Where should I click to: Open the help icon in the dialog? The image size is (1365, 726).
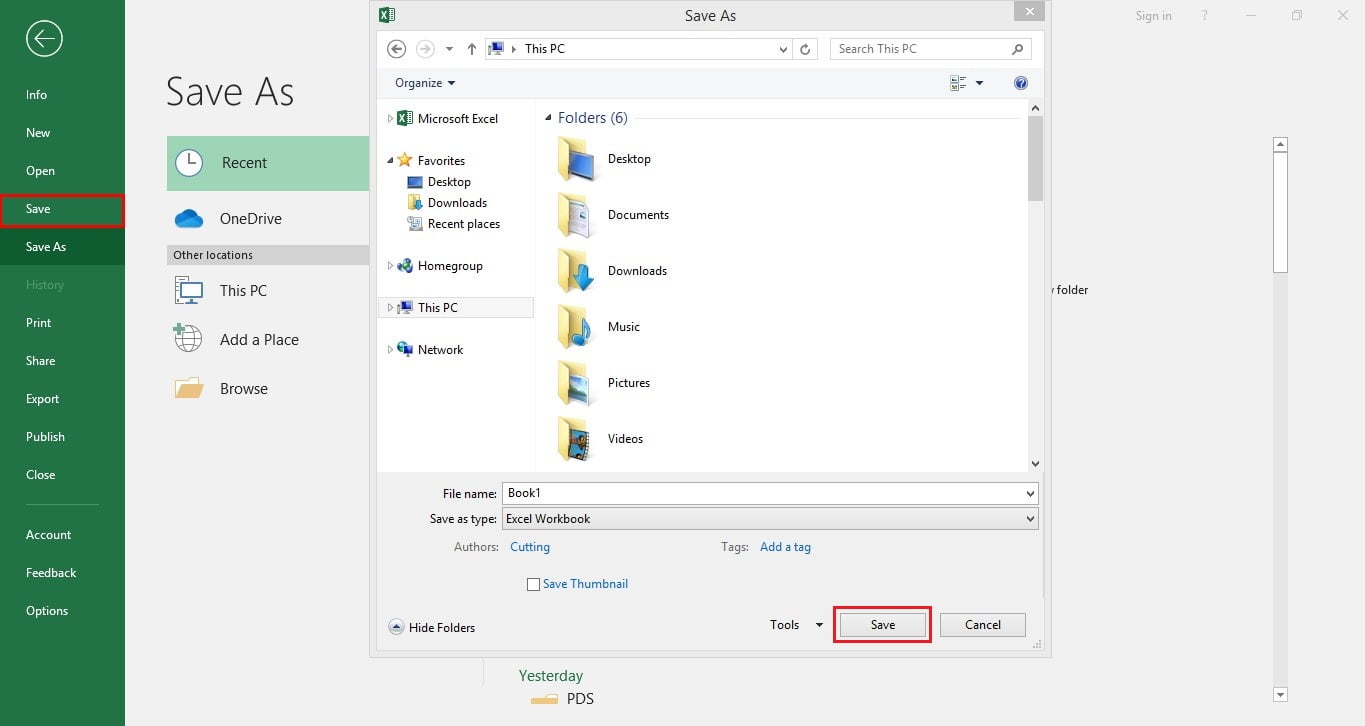[x=1020, y=83]
